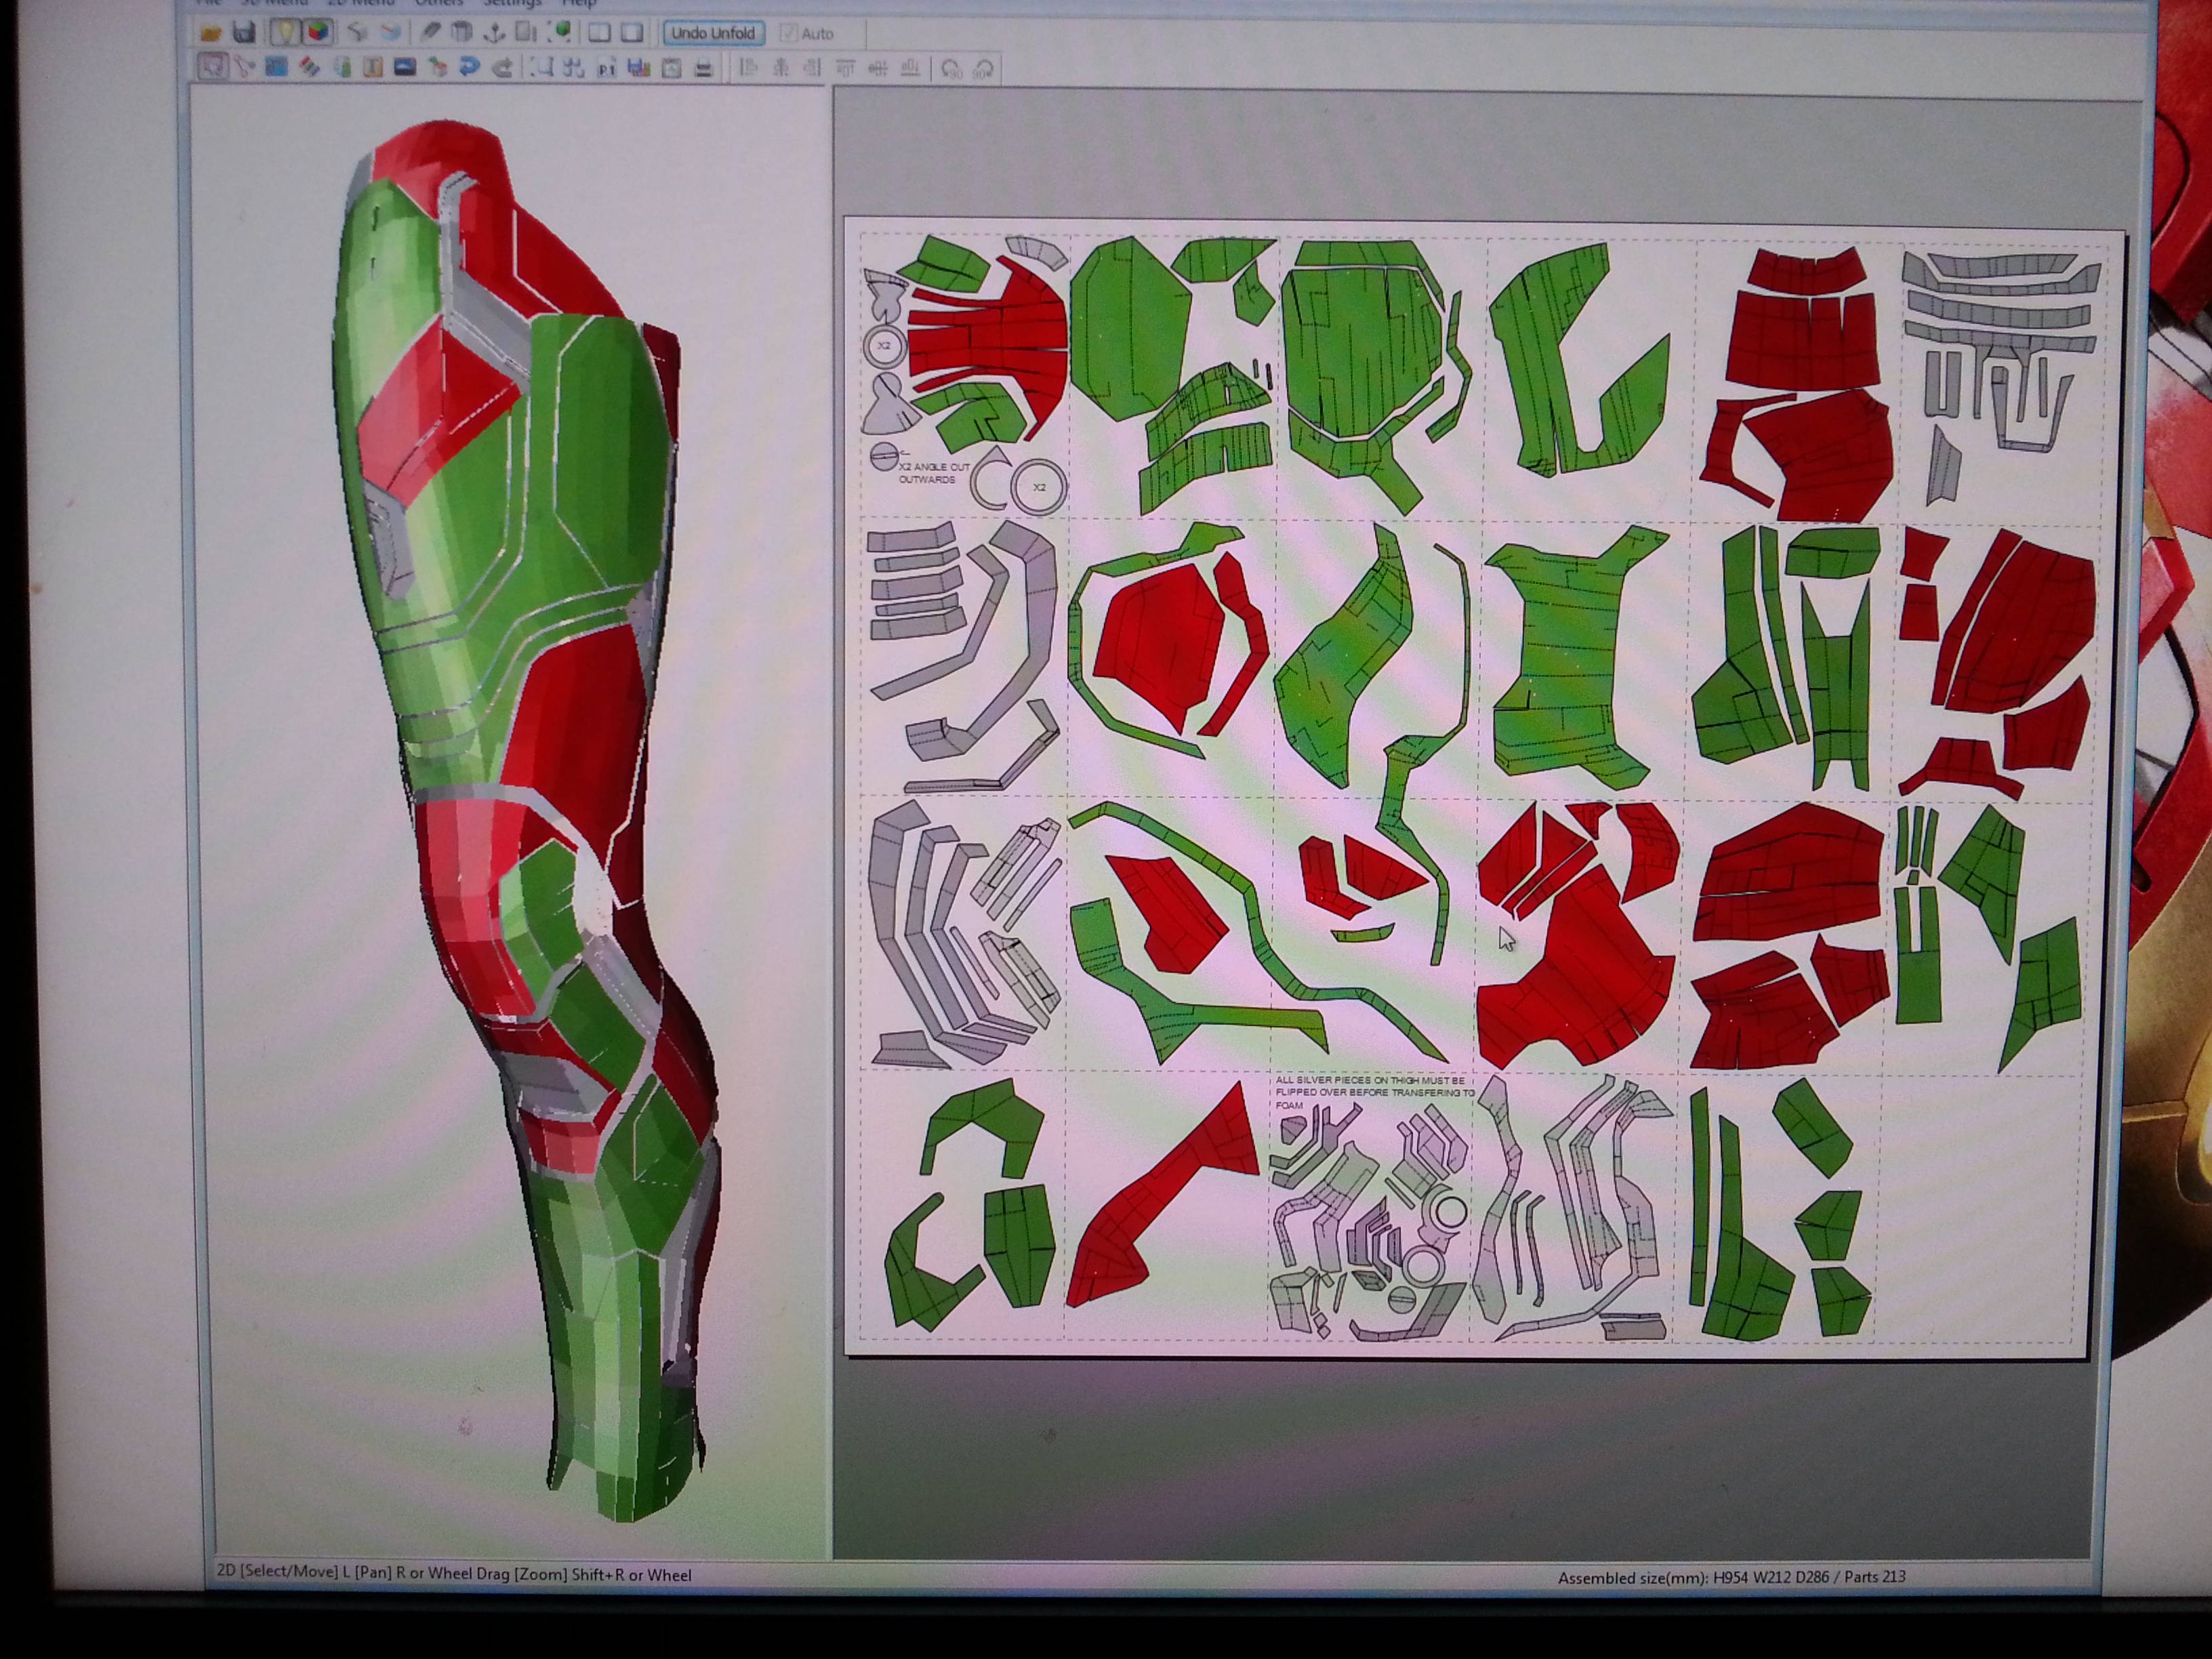Screen dimensions: 2212x1659
Task: Select the input image tool icon
Action: click(405, 68)
